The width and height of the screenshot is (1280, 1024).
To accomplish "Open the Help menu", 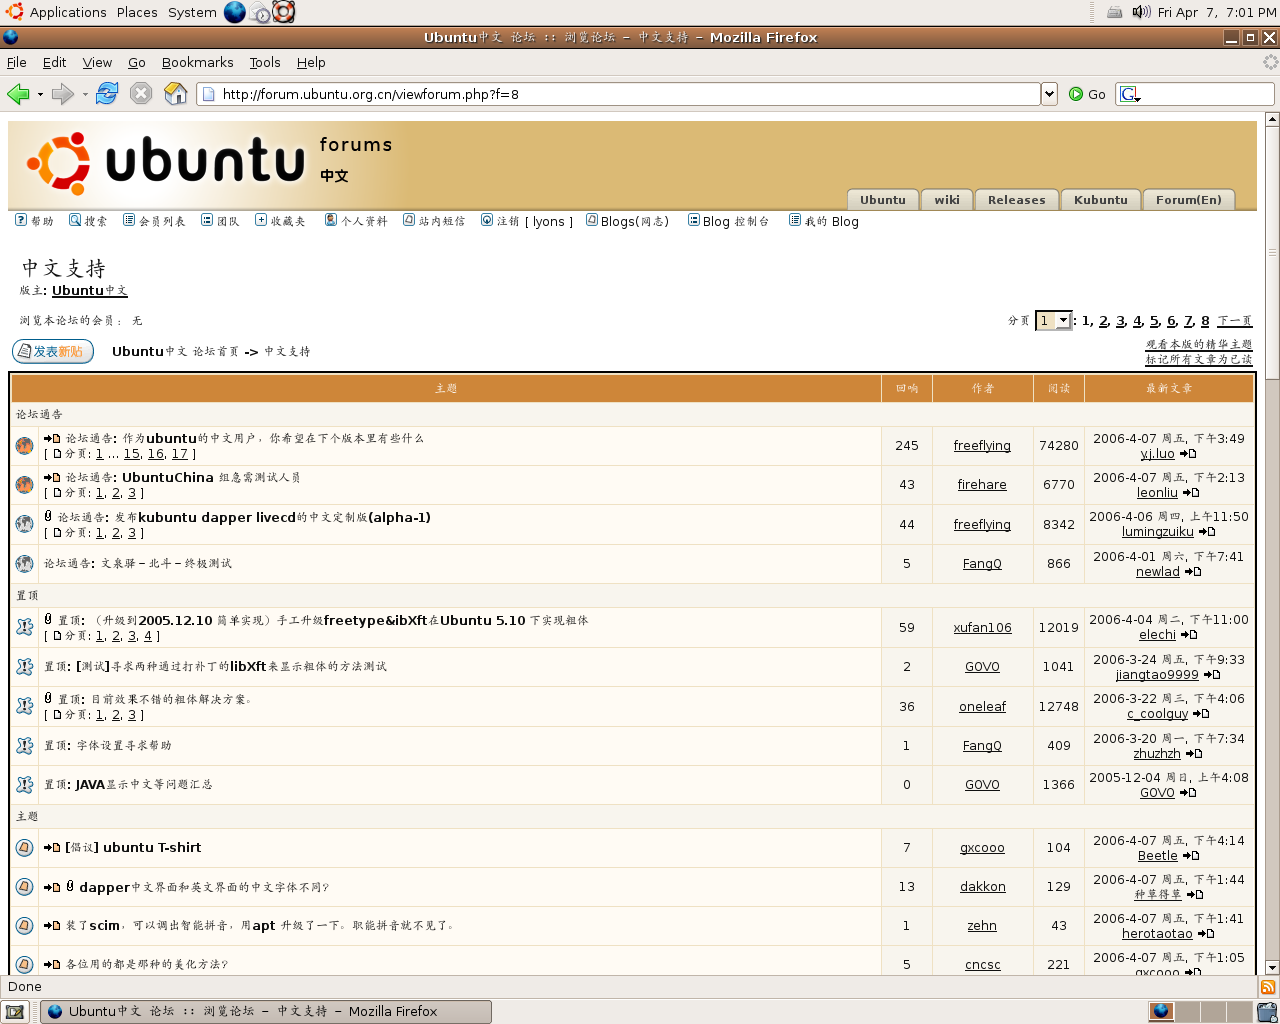I will 311,62.
